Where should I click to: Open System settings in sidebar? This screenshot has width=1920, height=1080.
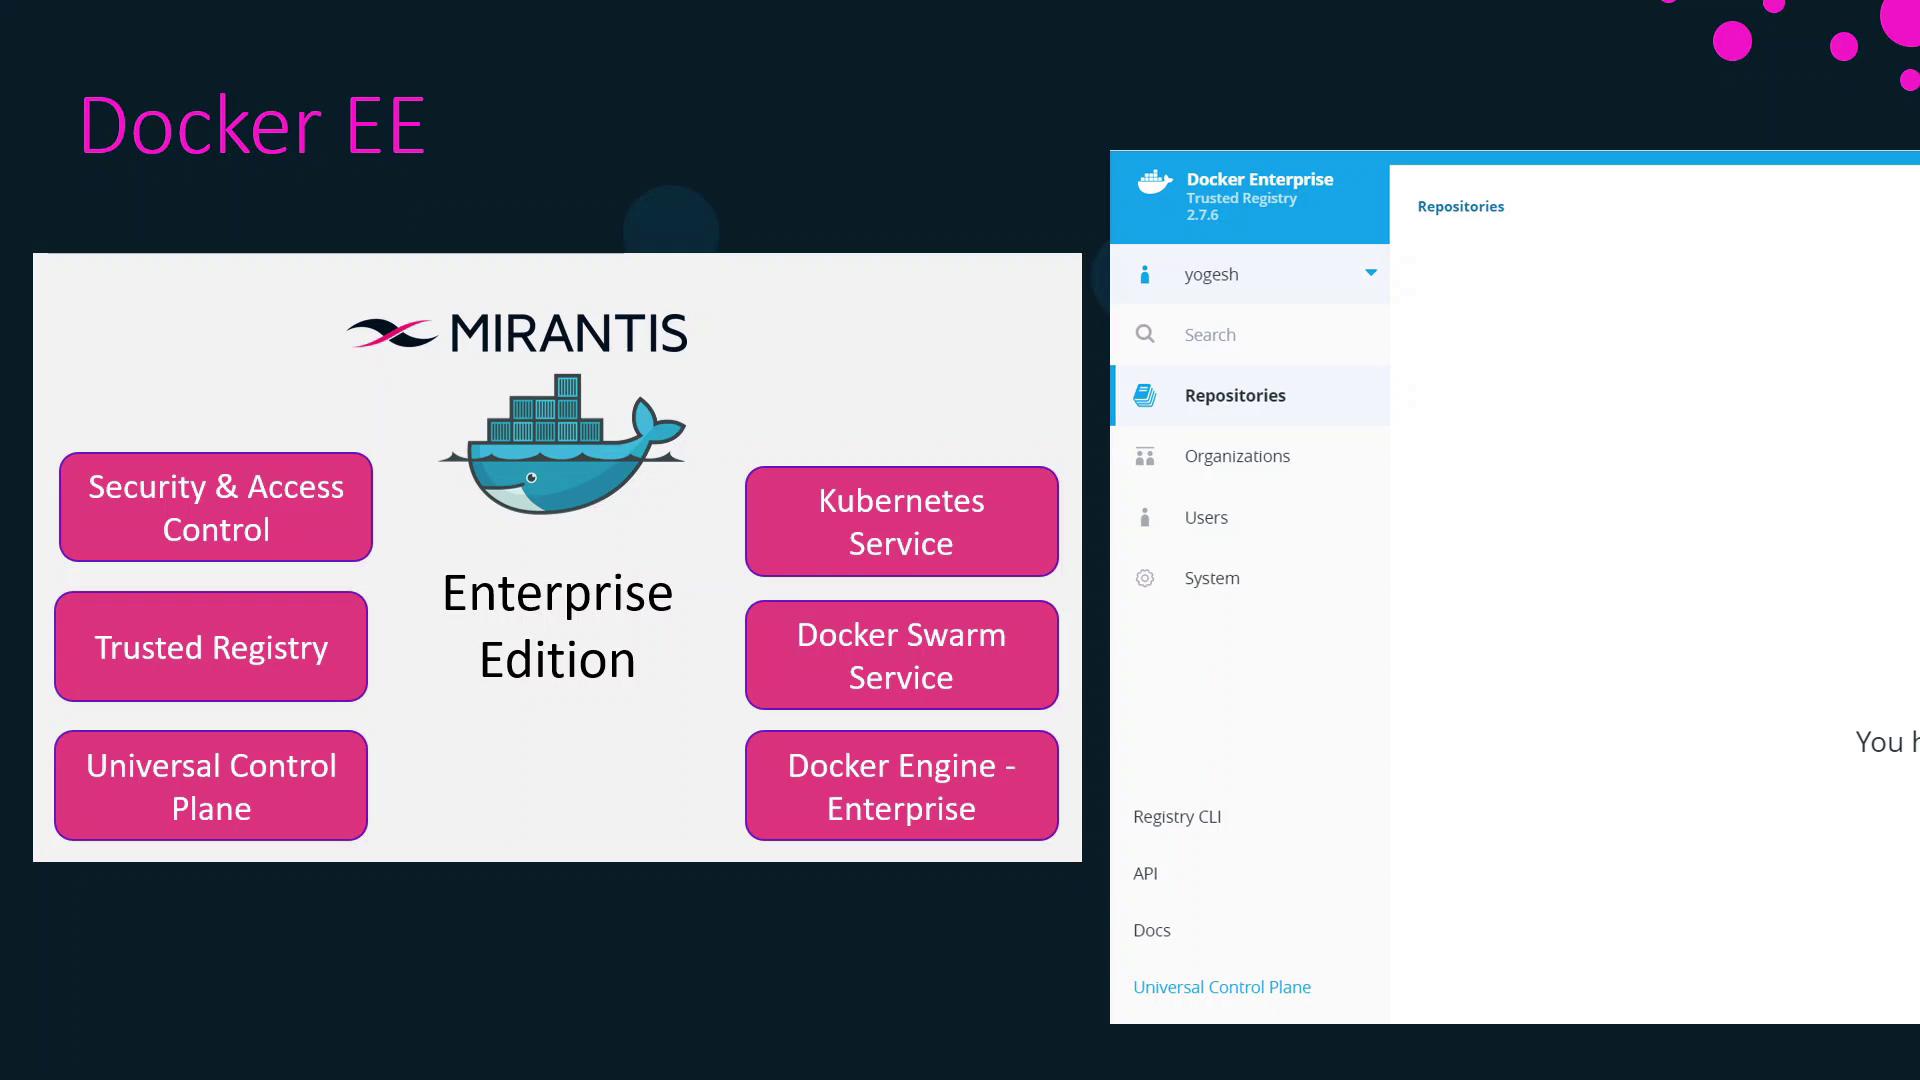(1212, 578)
